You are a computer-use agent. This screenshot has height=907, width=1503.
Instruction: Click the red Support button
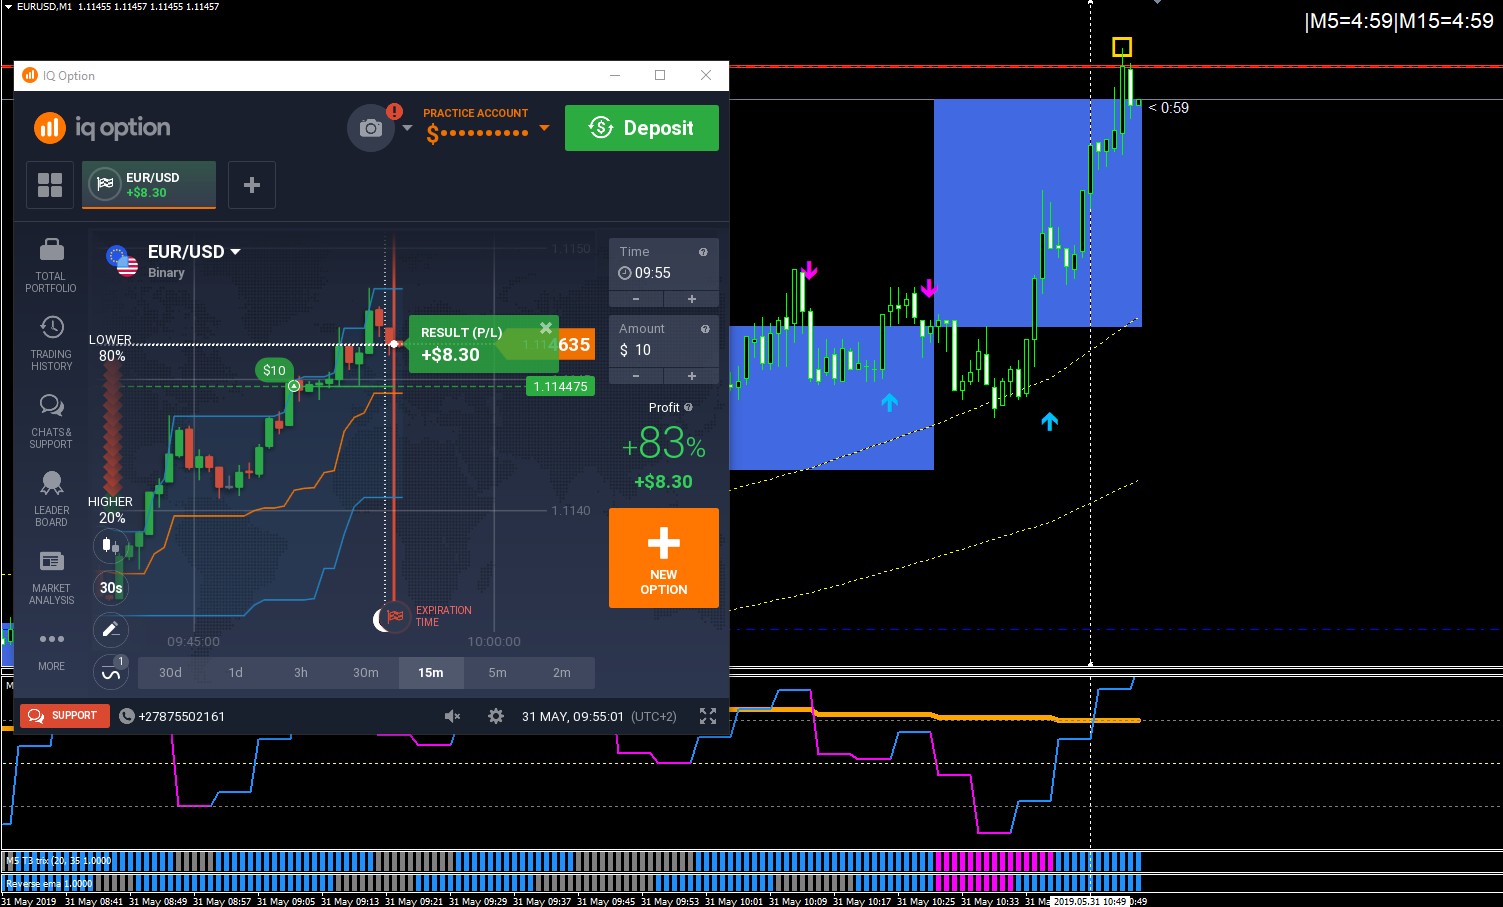click(x=65, y=716)
